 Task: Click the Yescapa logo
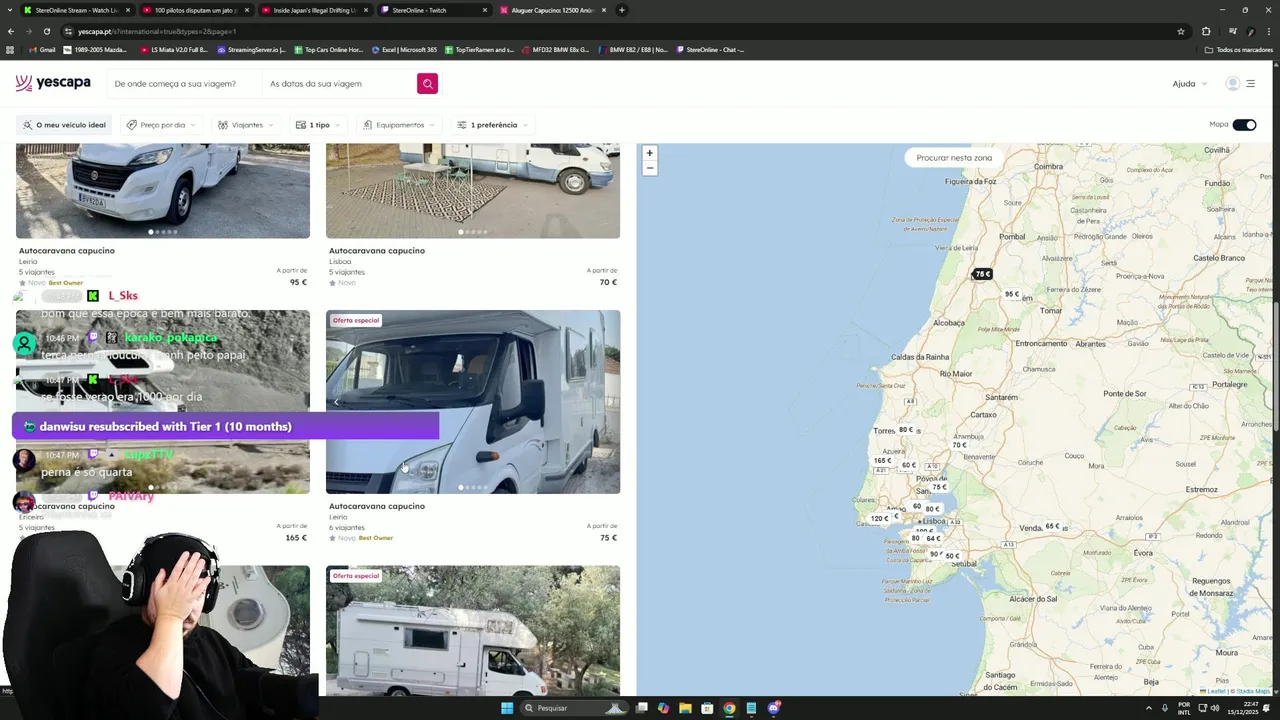coord(53,83)
